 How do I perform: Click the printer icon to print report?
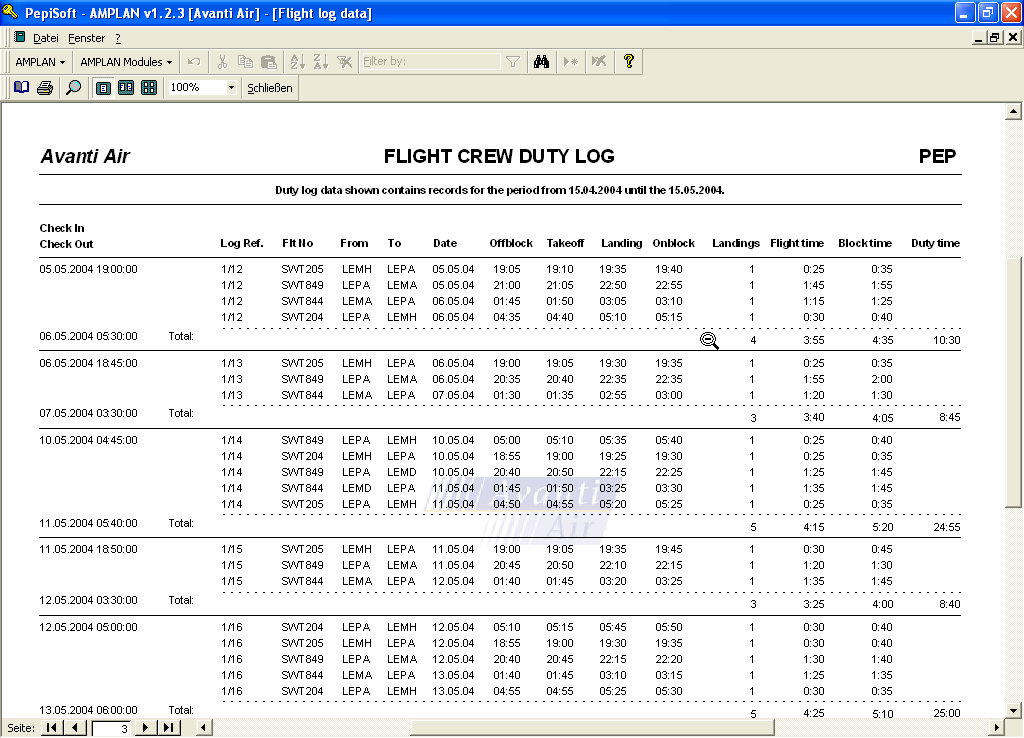tap(45, 88)
